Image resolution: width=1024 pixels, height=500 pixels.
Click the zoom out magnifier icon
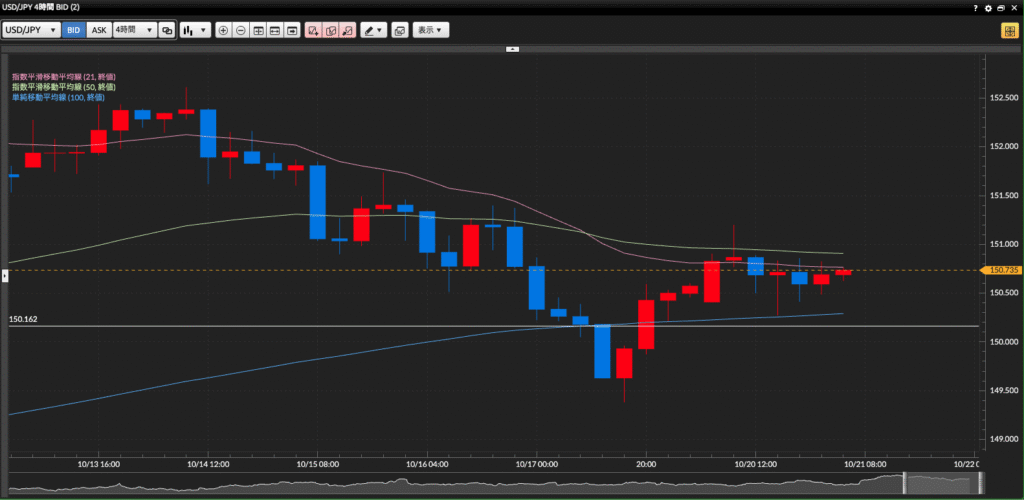(241, 30)
